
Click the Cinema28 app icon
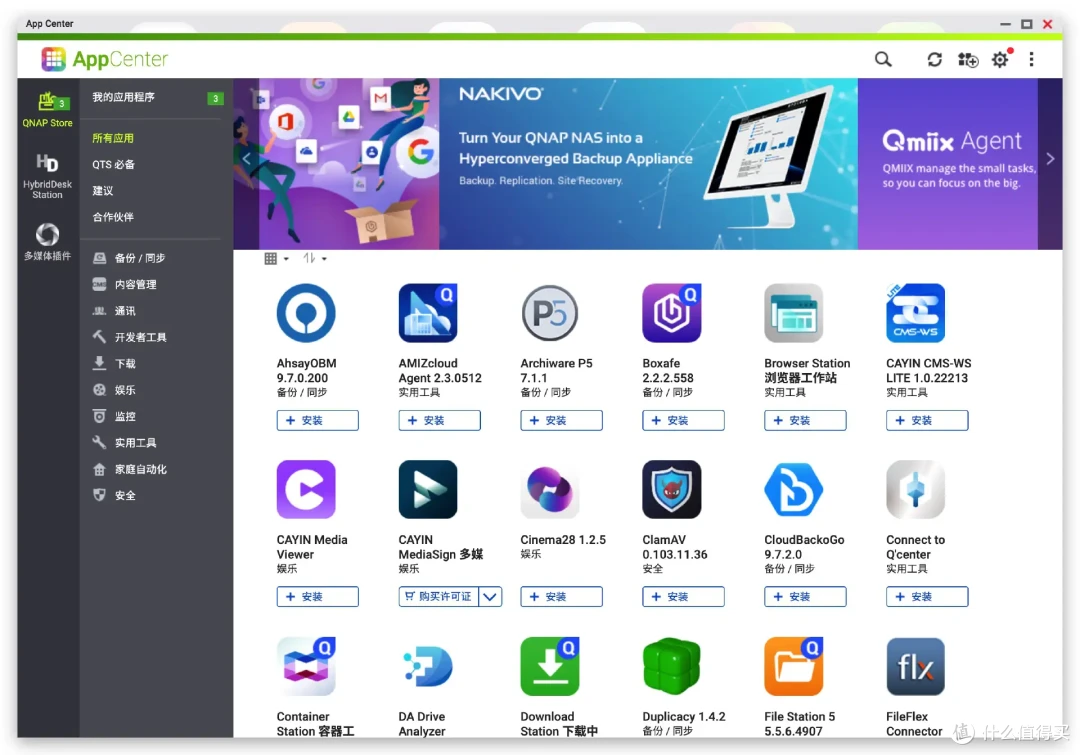tap(550, 489)
